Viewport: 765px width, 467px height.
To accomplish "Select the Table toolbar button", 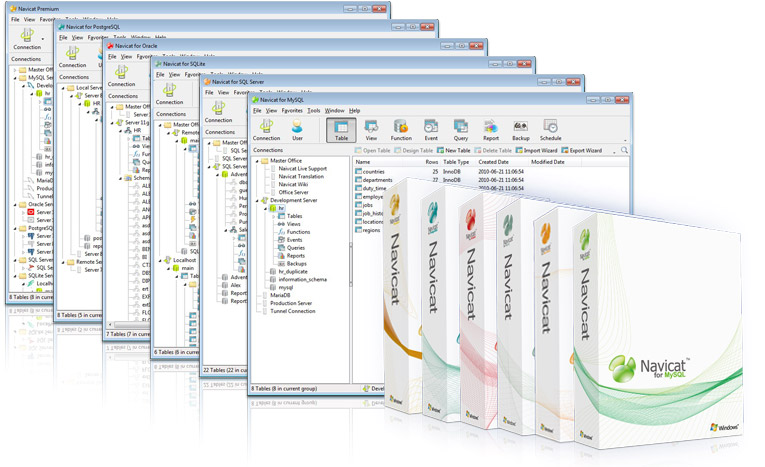I will click(341, 130).
